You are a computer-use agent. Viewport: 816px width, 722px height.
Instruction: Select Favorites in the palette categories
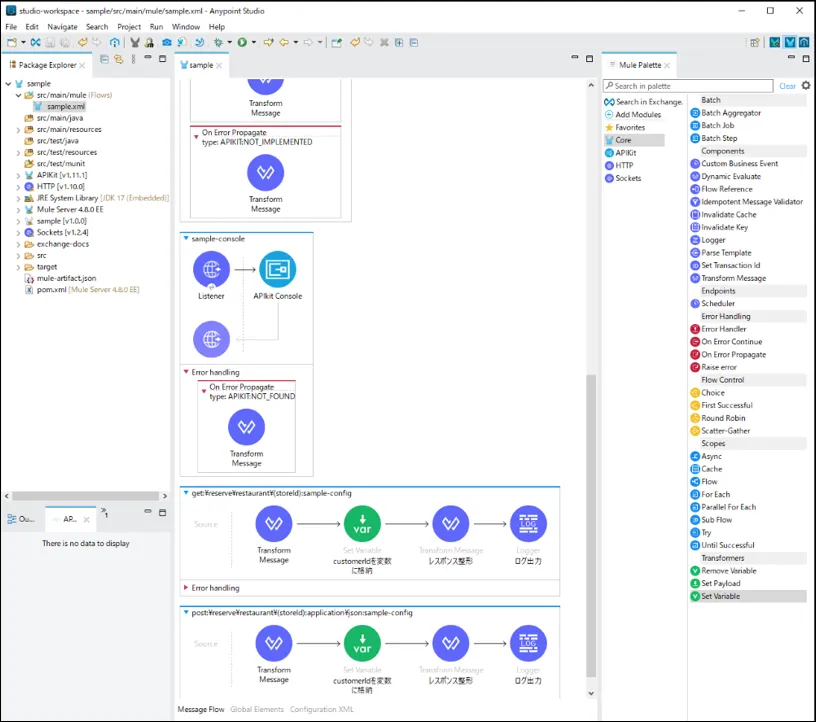[x=624, y=128]
